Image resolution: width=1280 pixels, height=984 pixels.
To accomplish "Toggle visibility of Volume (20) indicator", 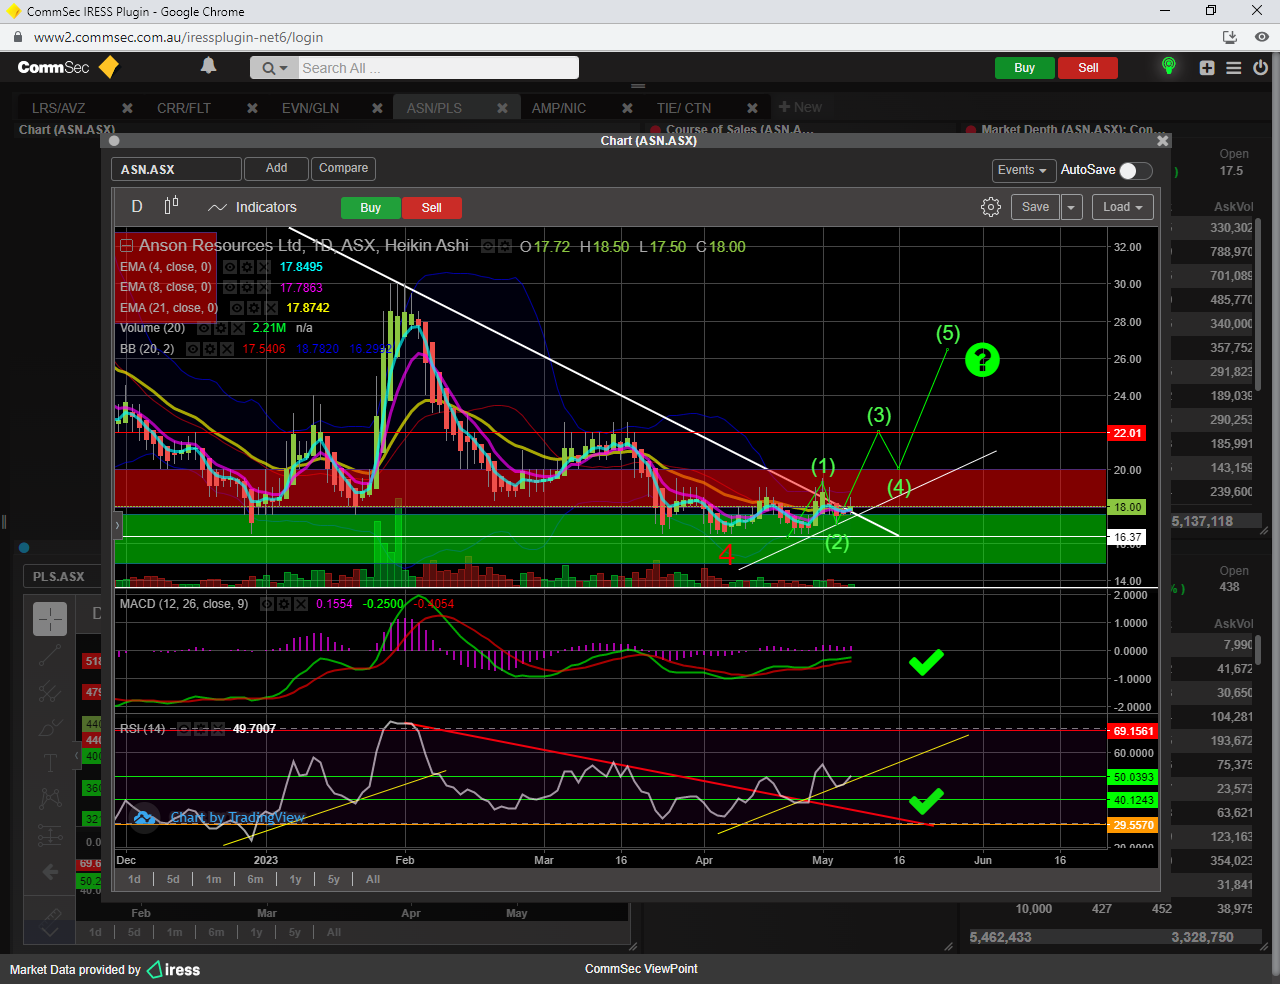I will coord(203,328).
